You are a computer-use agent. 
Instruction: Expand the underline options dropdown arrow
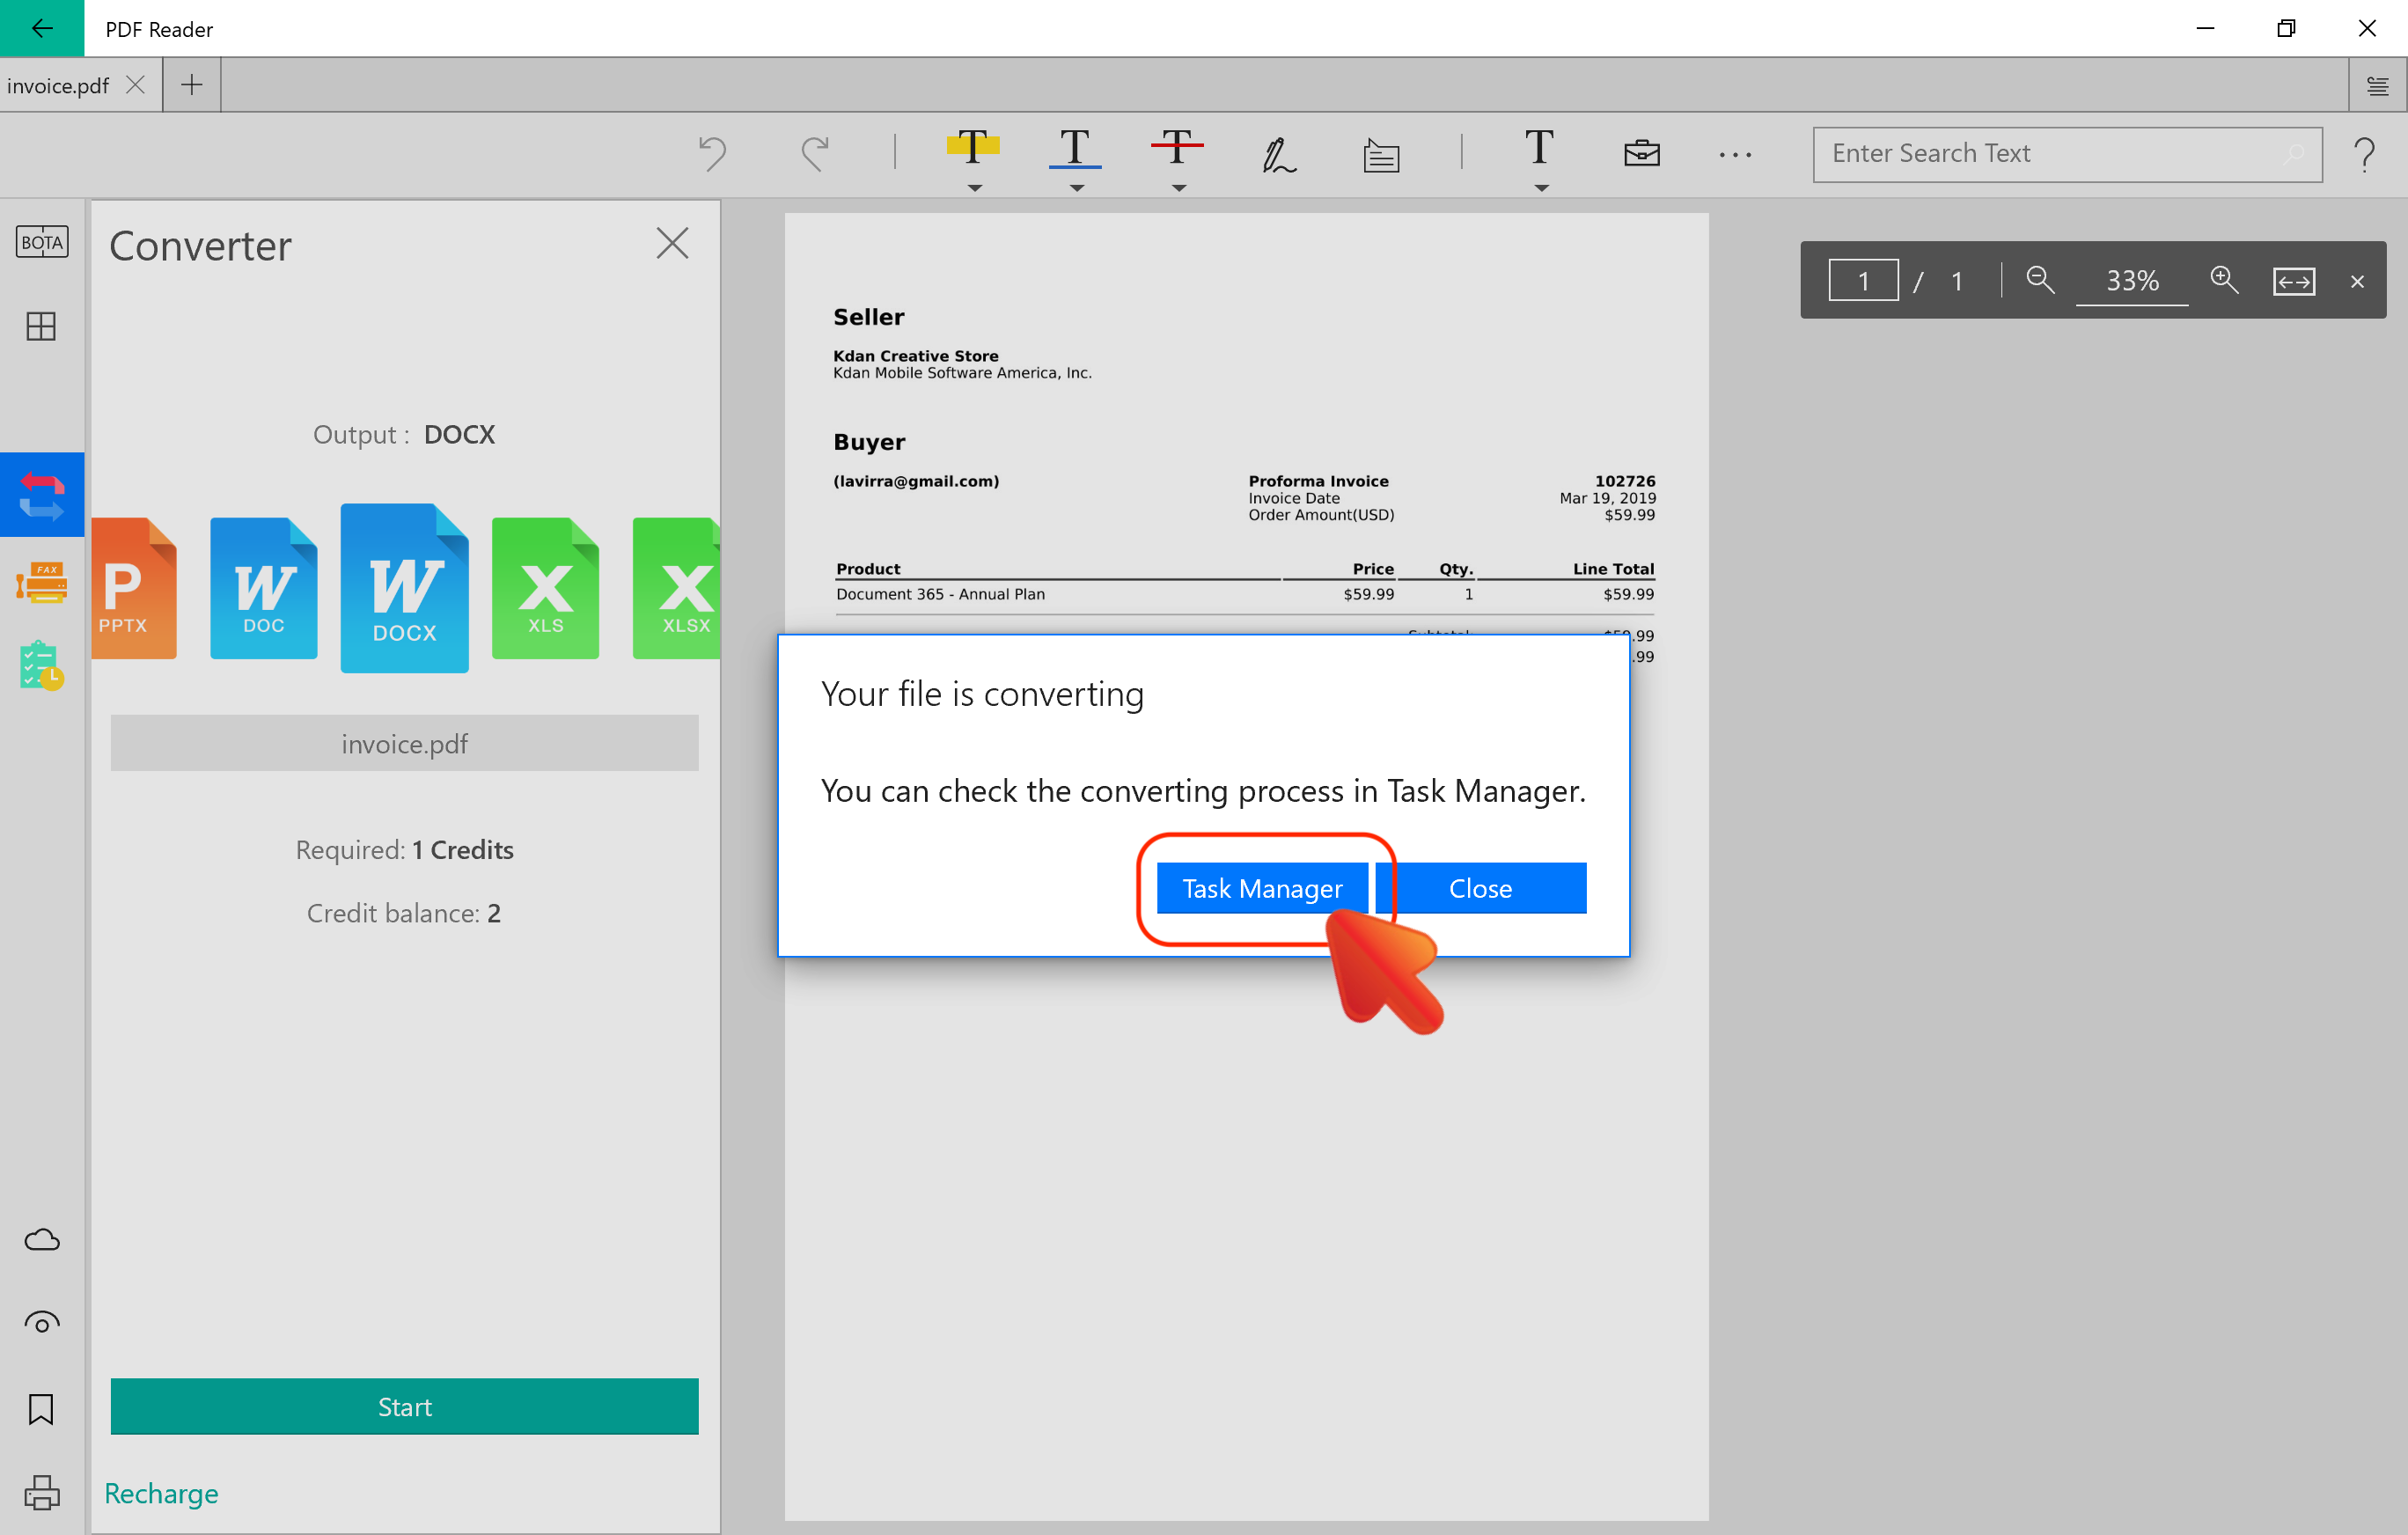click(x=1076, y=188)
